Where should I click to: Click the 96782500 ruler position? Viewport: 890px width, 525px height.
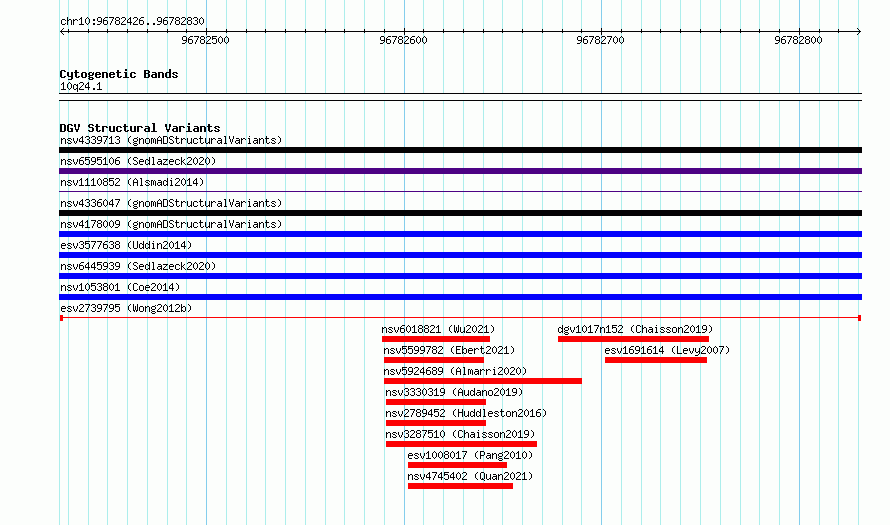205,40
